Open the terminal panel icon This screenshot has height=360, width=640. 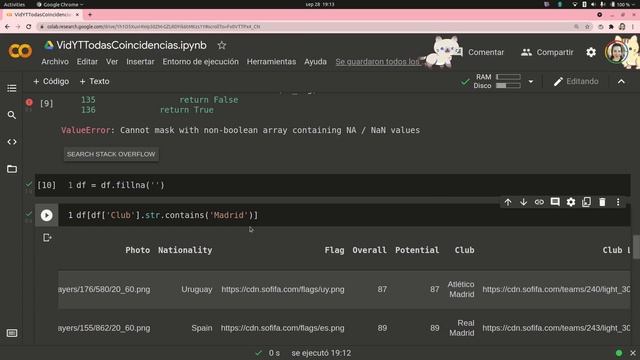pyautogui.click(x=12, y=333)
